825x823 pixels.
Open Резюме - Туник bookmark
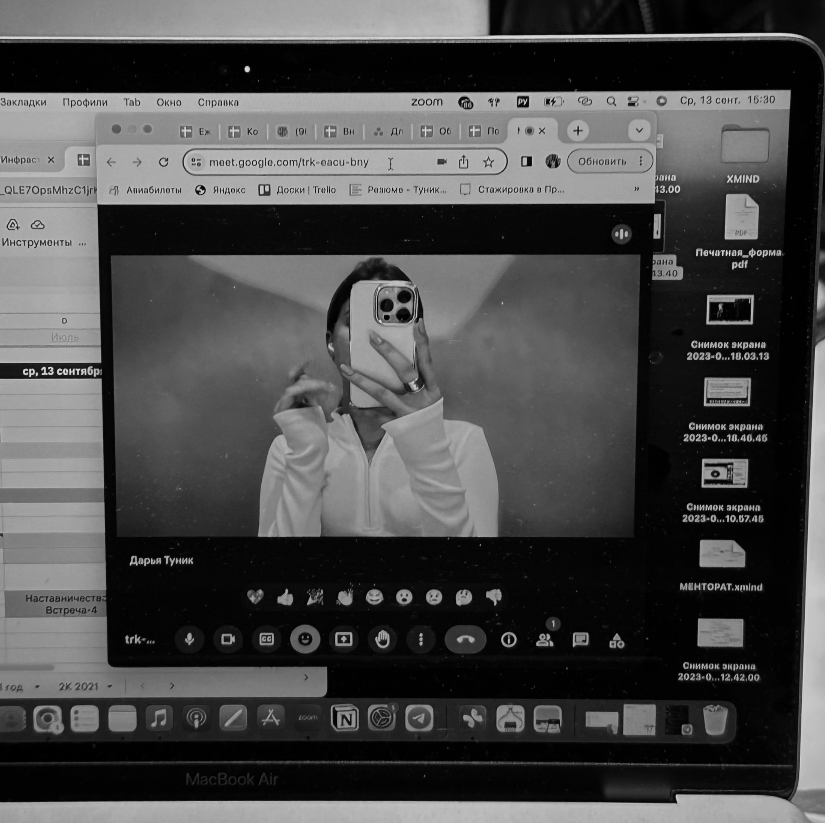coord(398,189)
